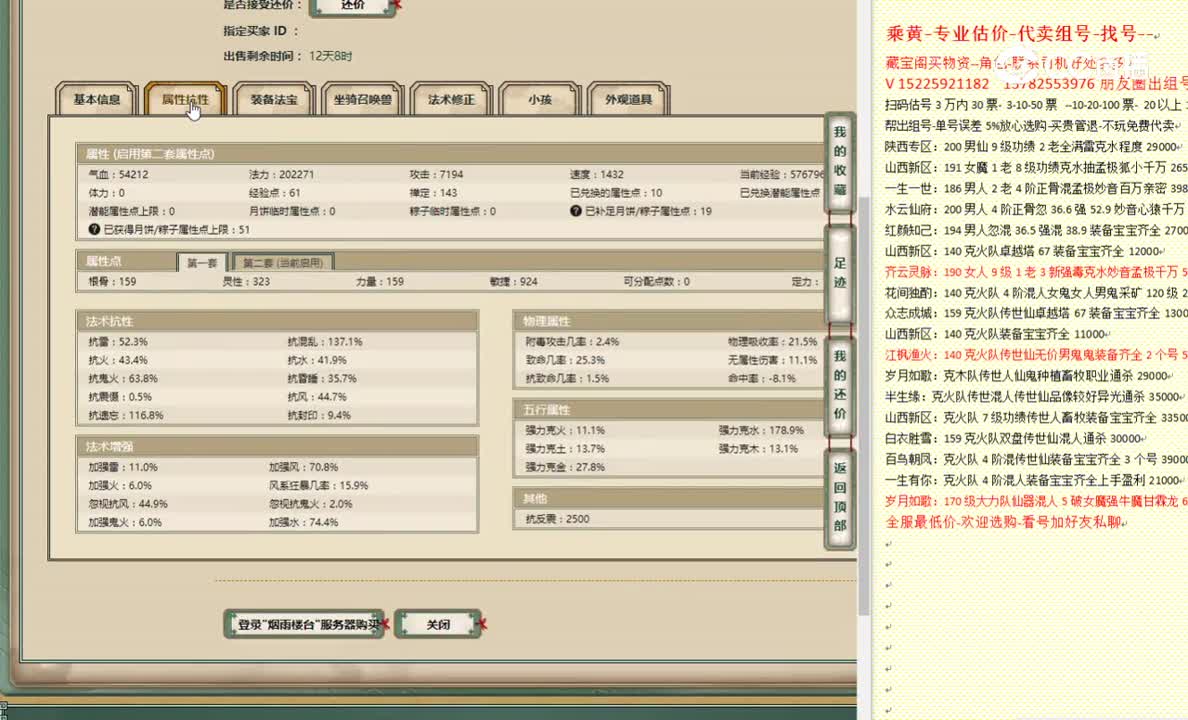This screenshot has height=720, width=1188.
Task: Open 足迹 in the side panel
Action: coord(839,273)
